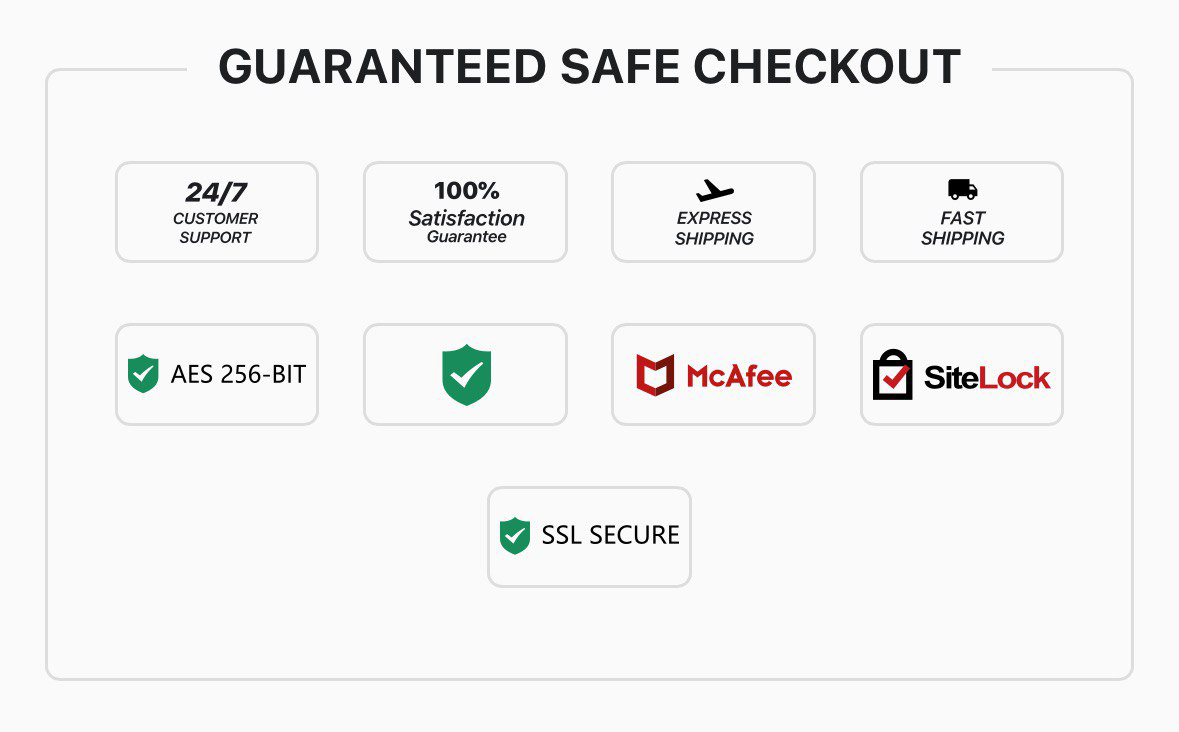Click the AES 256-BIT text label

click(x=238, y=374)
